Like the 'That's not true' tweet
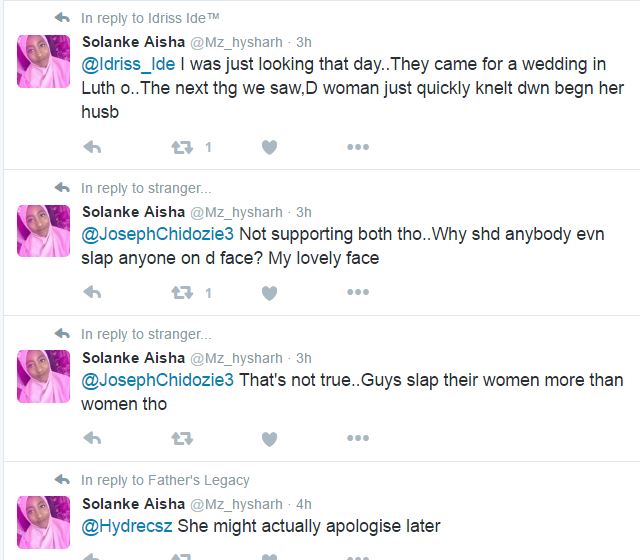This screenshot has width=640, height=560. point(269,439)
